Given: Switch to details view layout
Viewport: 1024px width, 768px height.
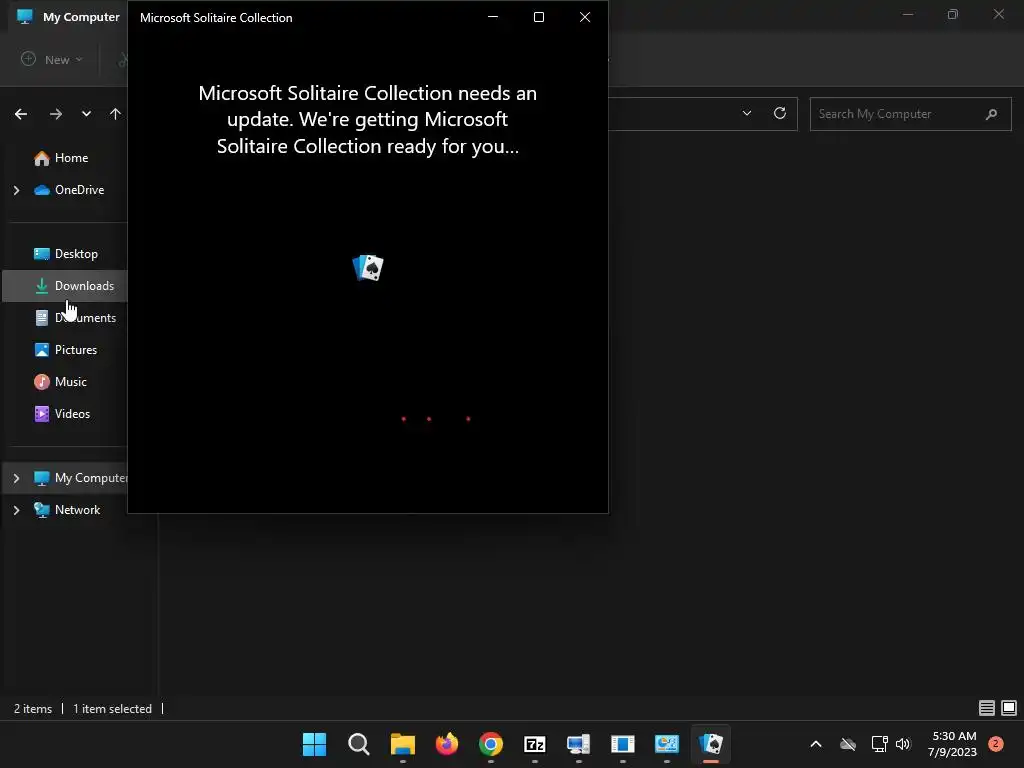Looking at the screenshot, I should [987, 708].
